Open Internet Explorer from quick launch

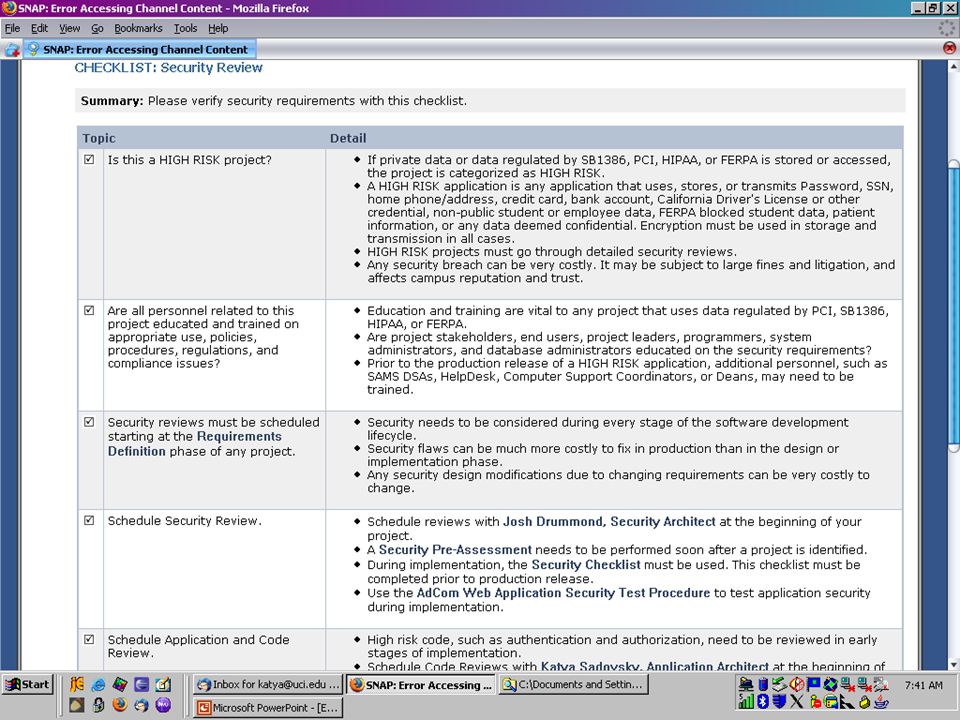(x=99, y=684)
